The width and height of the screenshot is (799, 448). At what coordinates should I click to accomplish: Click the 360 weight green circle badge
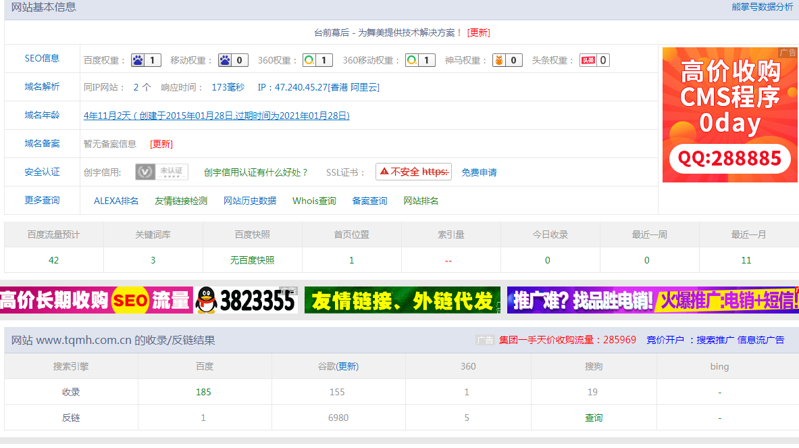(317, 60)
